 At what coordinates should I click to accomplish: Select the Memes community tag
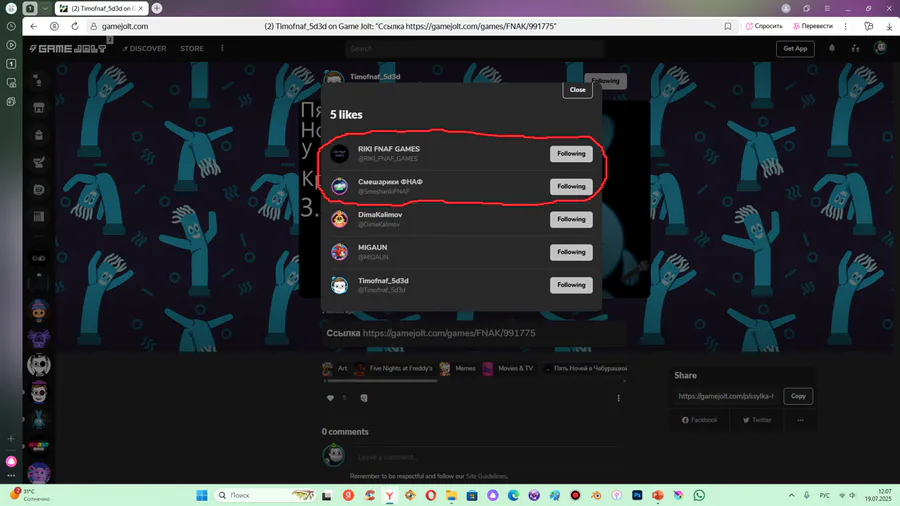(458, 368)
